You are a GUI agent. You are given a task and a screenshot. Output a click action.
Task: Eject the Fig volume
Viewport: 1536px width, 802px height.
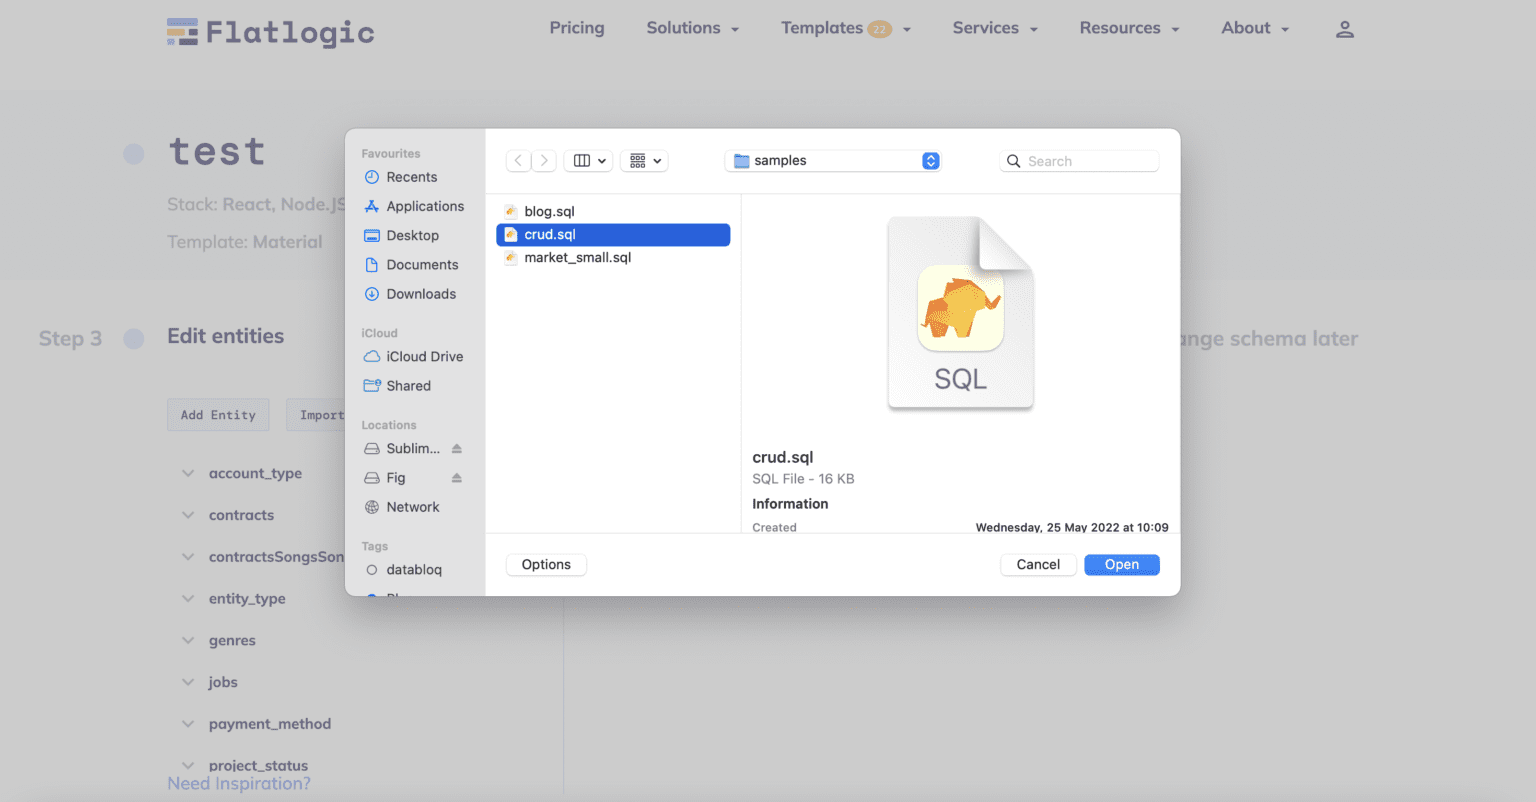tap(457, 478)
